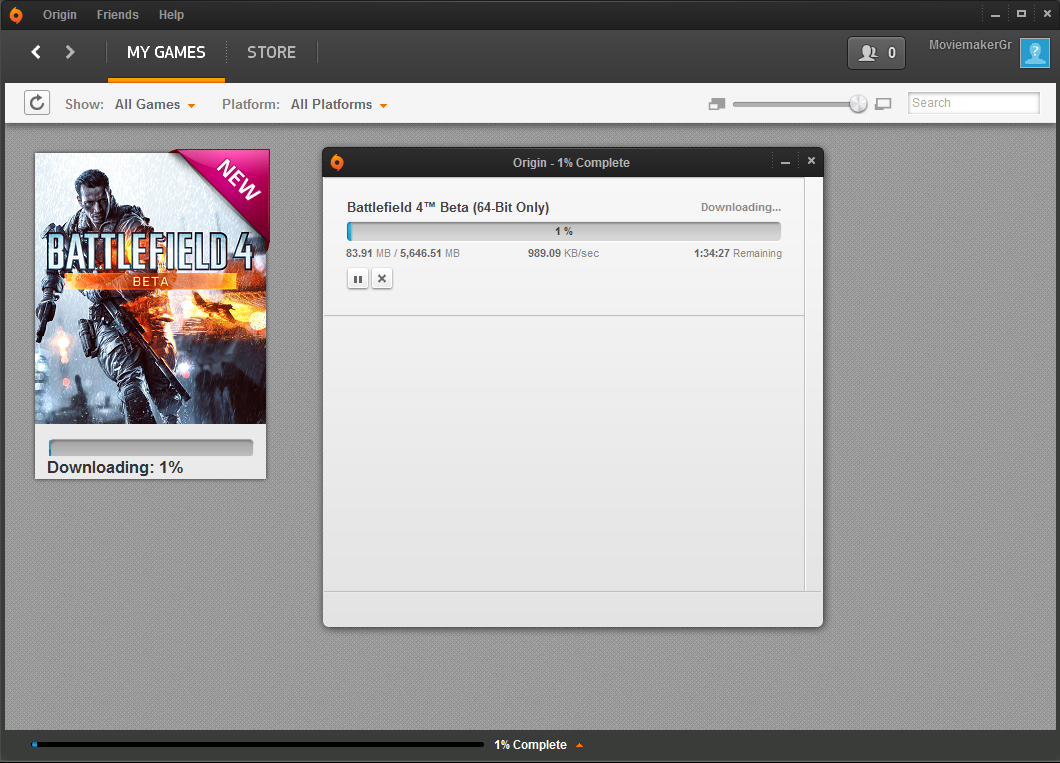Viewport: 1060px width, 763px height.
Task: Cancel the Battlefield 4 Beta download
Action: [382, 278]
